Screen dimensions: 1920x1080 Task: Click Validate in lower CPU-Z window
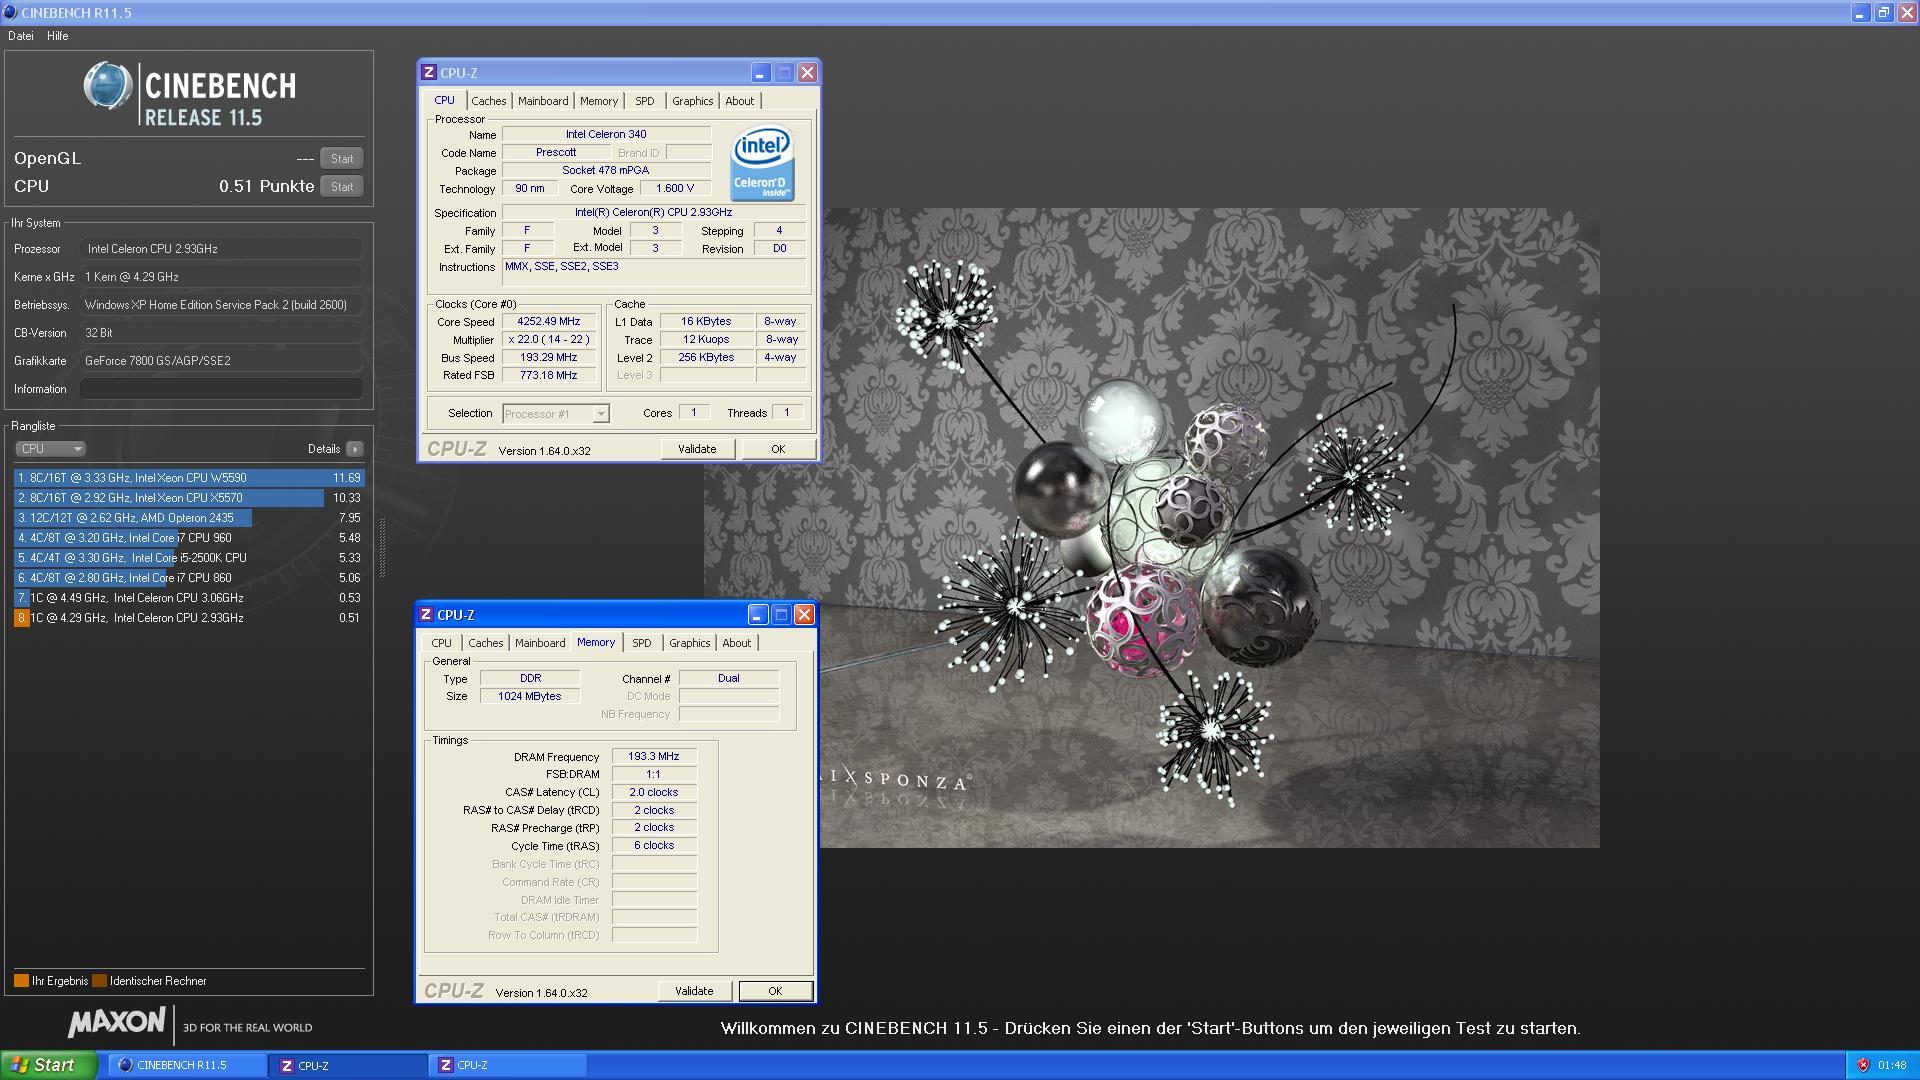[x=694, y=991]
